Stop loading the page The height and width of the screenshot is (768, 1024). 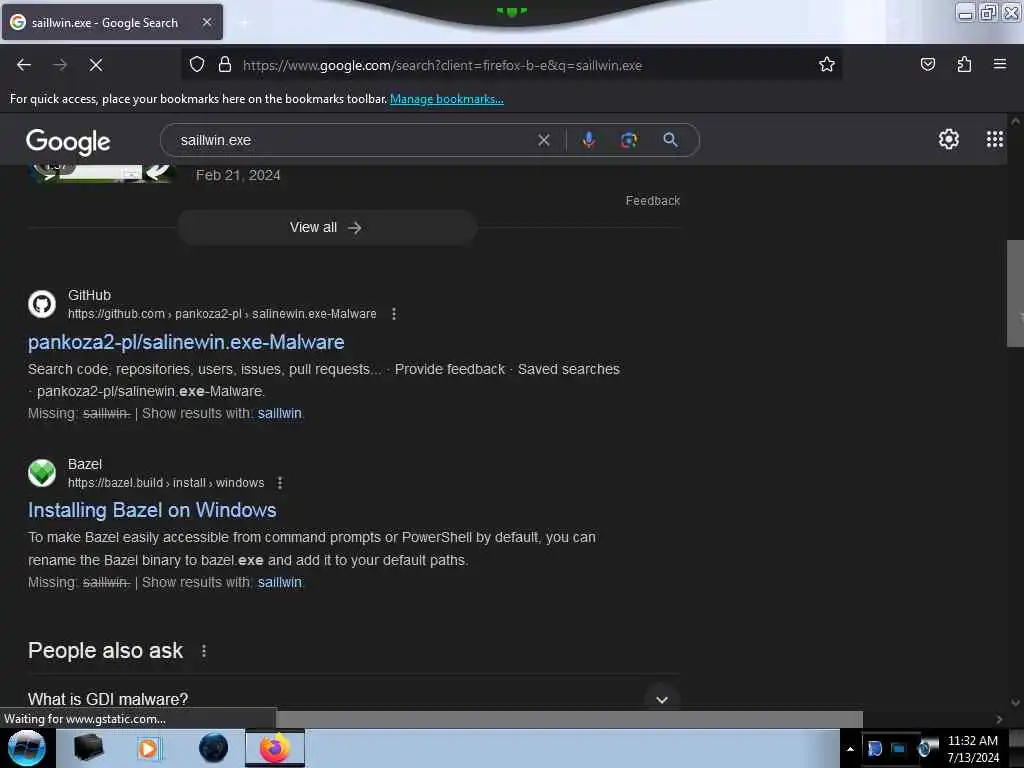coord(95,65)
